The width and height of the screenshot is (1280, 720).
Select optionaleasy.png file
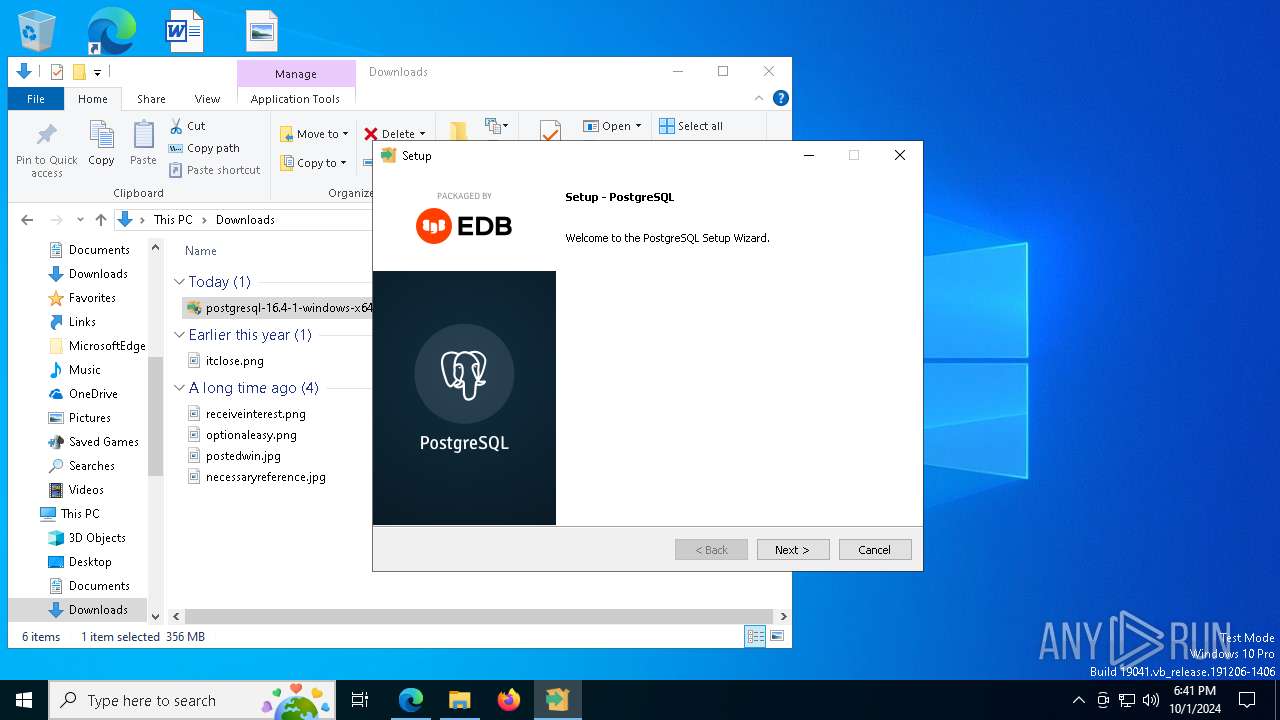point(251,435)
